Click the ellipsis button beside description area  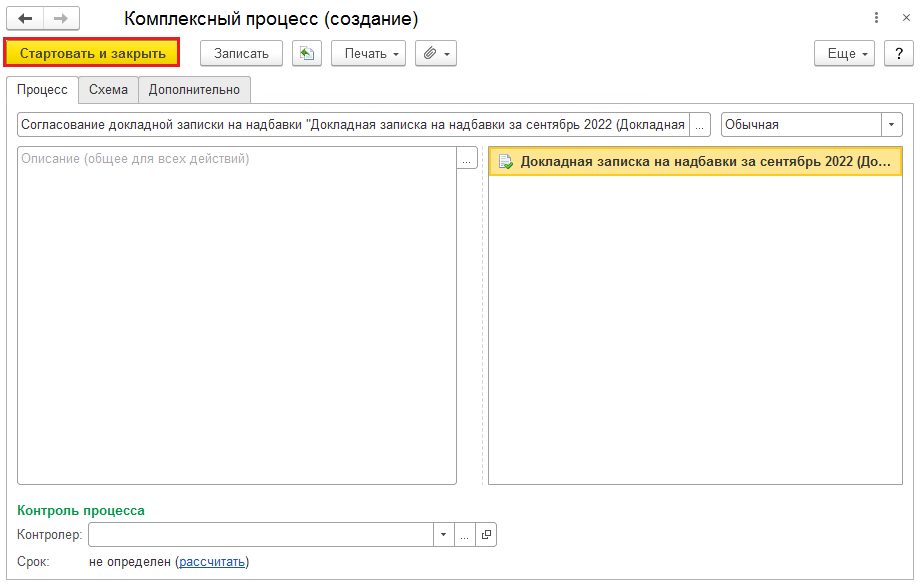tap(467, 158)
